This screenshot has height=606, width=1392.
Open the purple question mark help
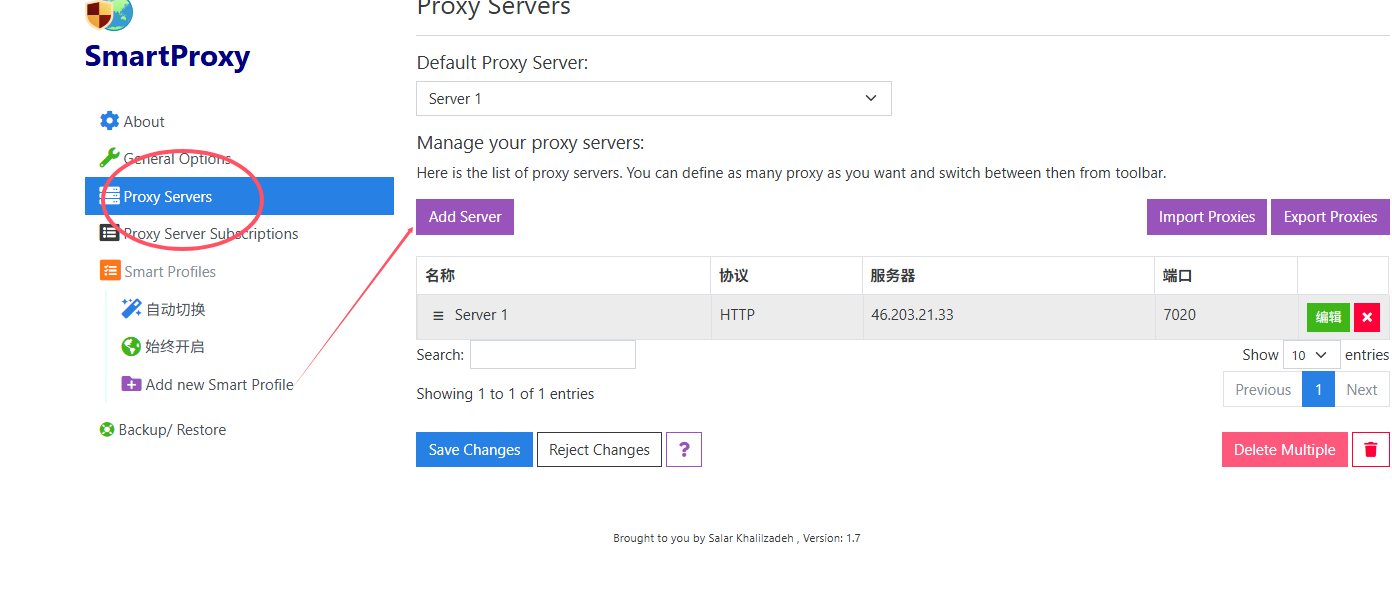tap(684, 449)
